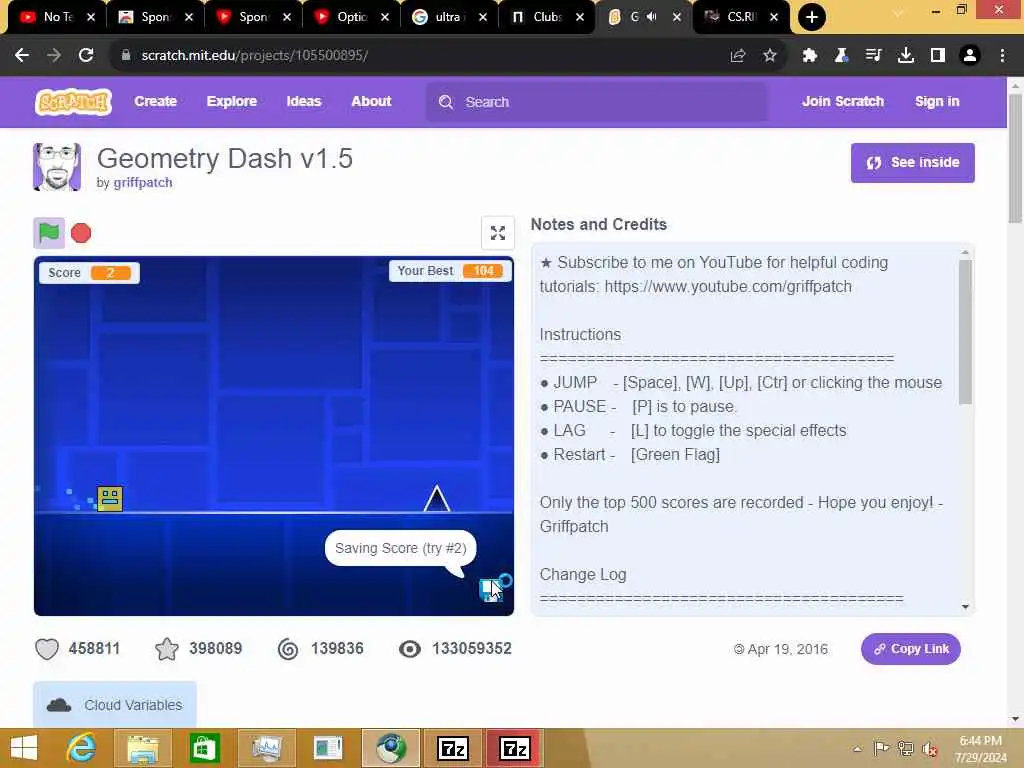Love this project with the heart icon
1024x768 pixels.
coord(47,649)
